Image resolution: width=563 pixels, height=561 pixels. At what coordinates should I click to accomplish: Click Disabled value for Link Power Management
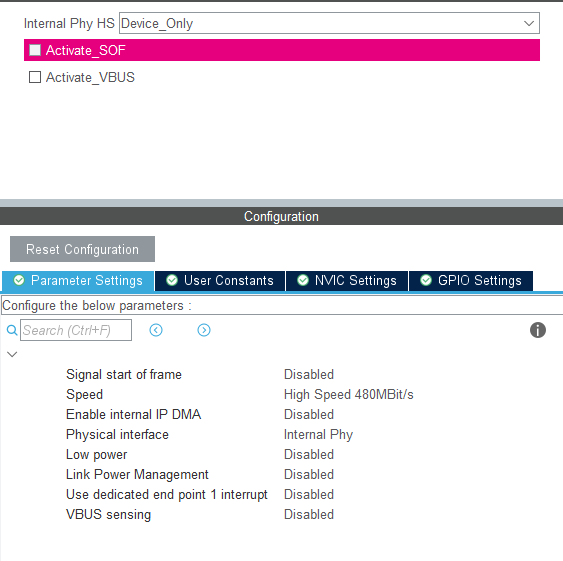tap(309, 474)
